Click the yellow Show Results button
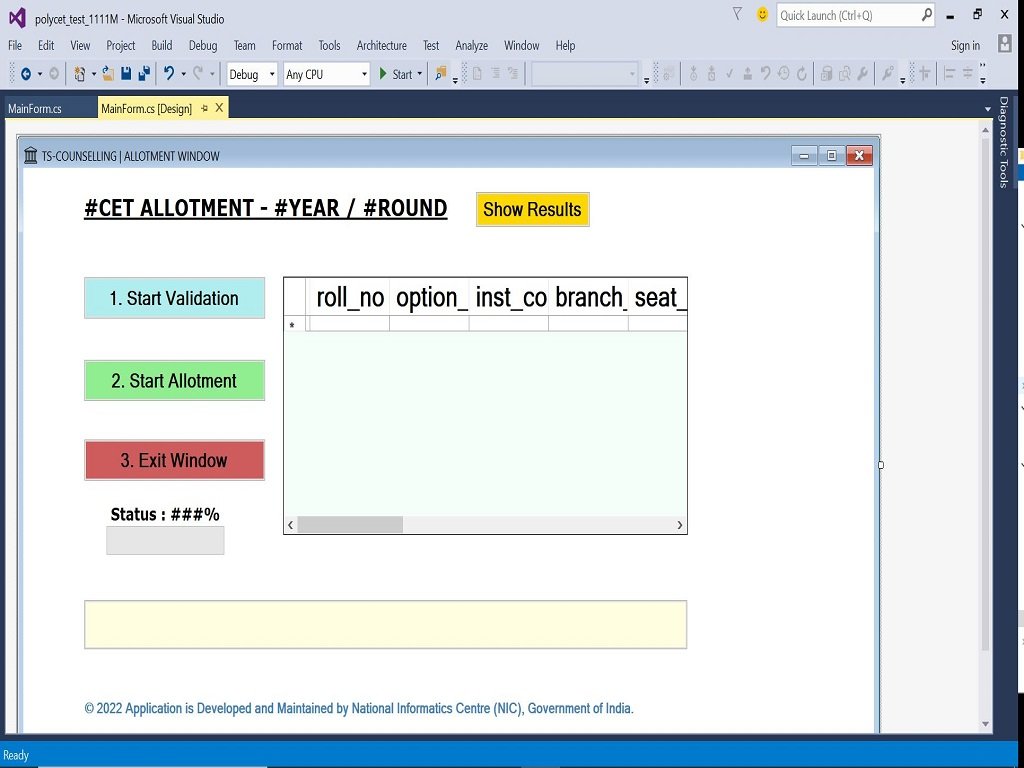 click(532, 210)
